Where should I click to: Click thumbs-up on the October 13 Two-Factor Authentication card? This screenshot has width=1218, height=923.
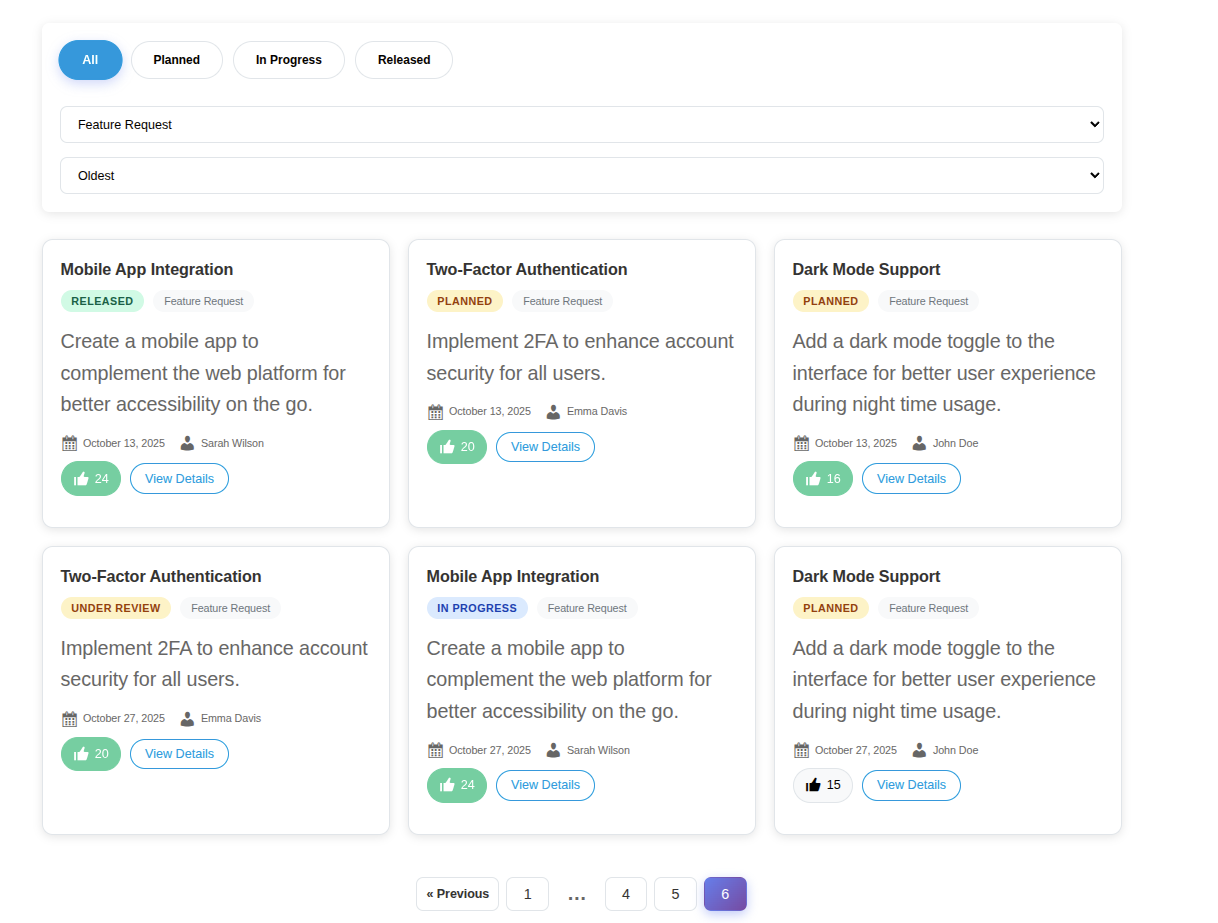coord(457,447)
